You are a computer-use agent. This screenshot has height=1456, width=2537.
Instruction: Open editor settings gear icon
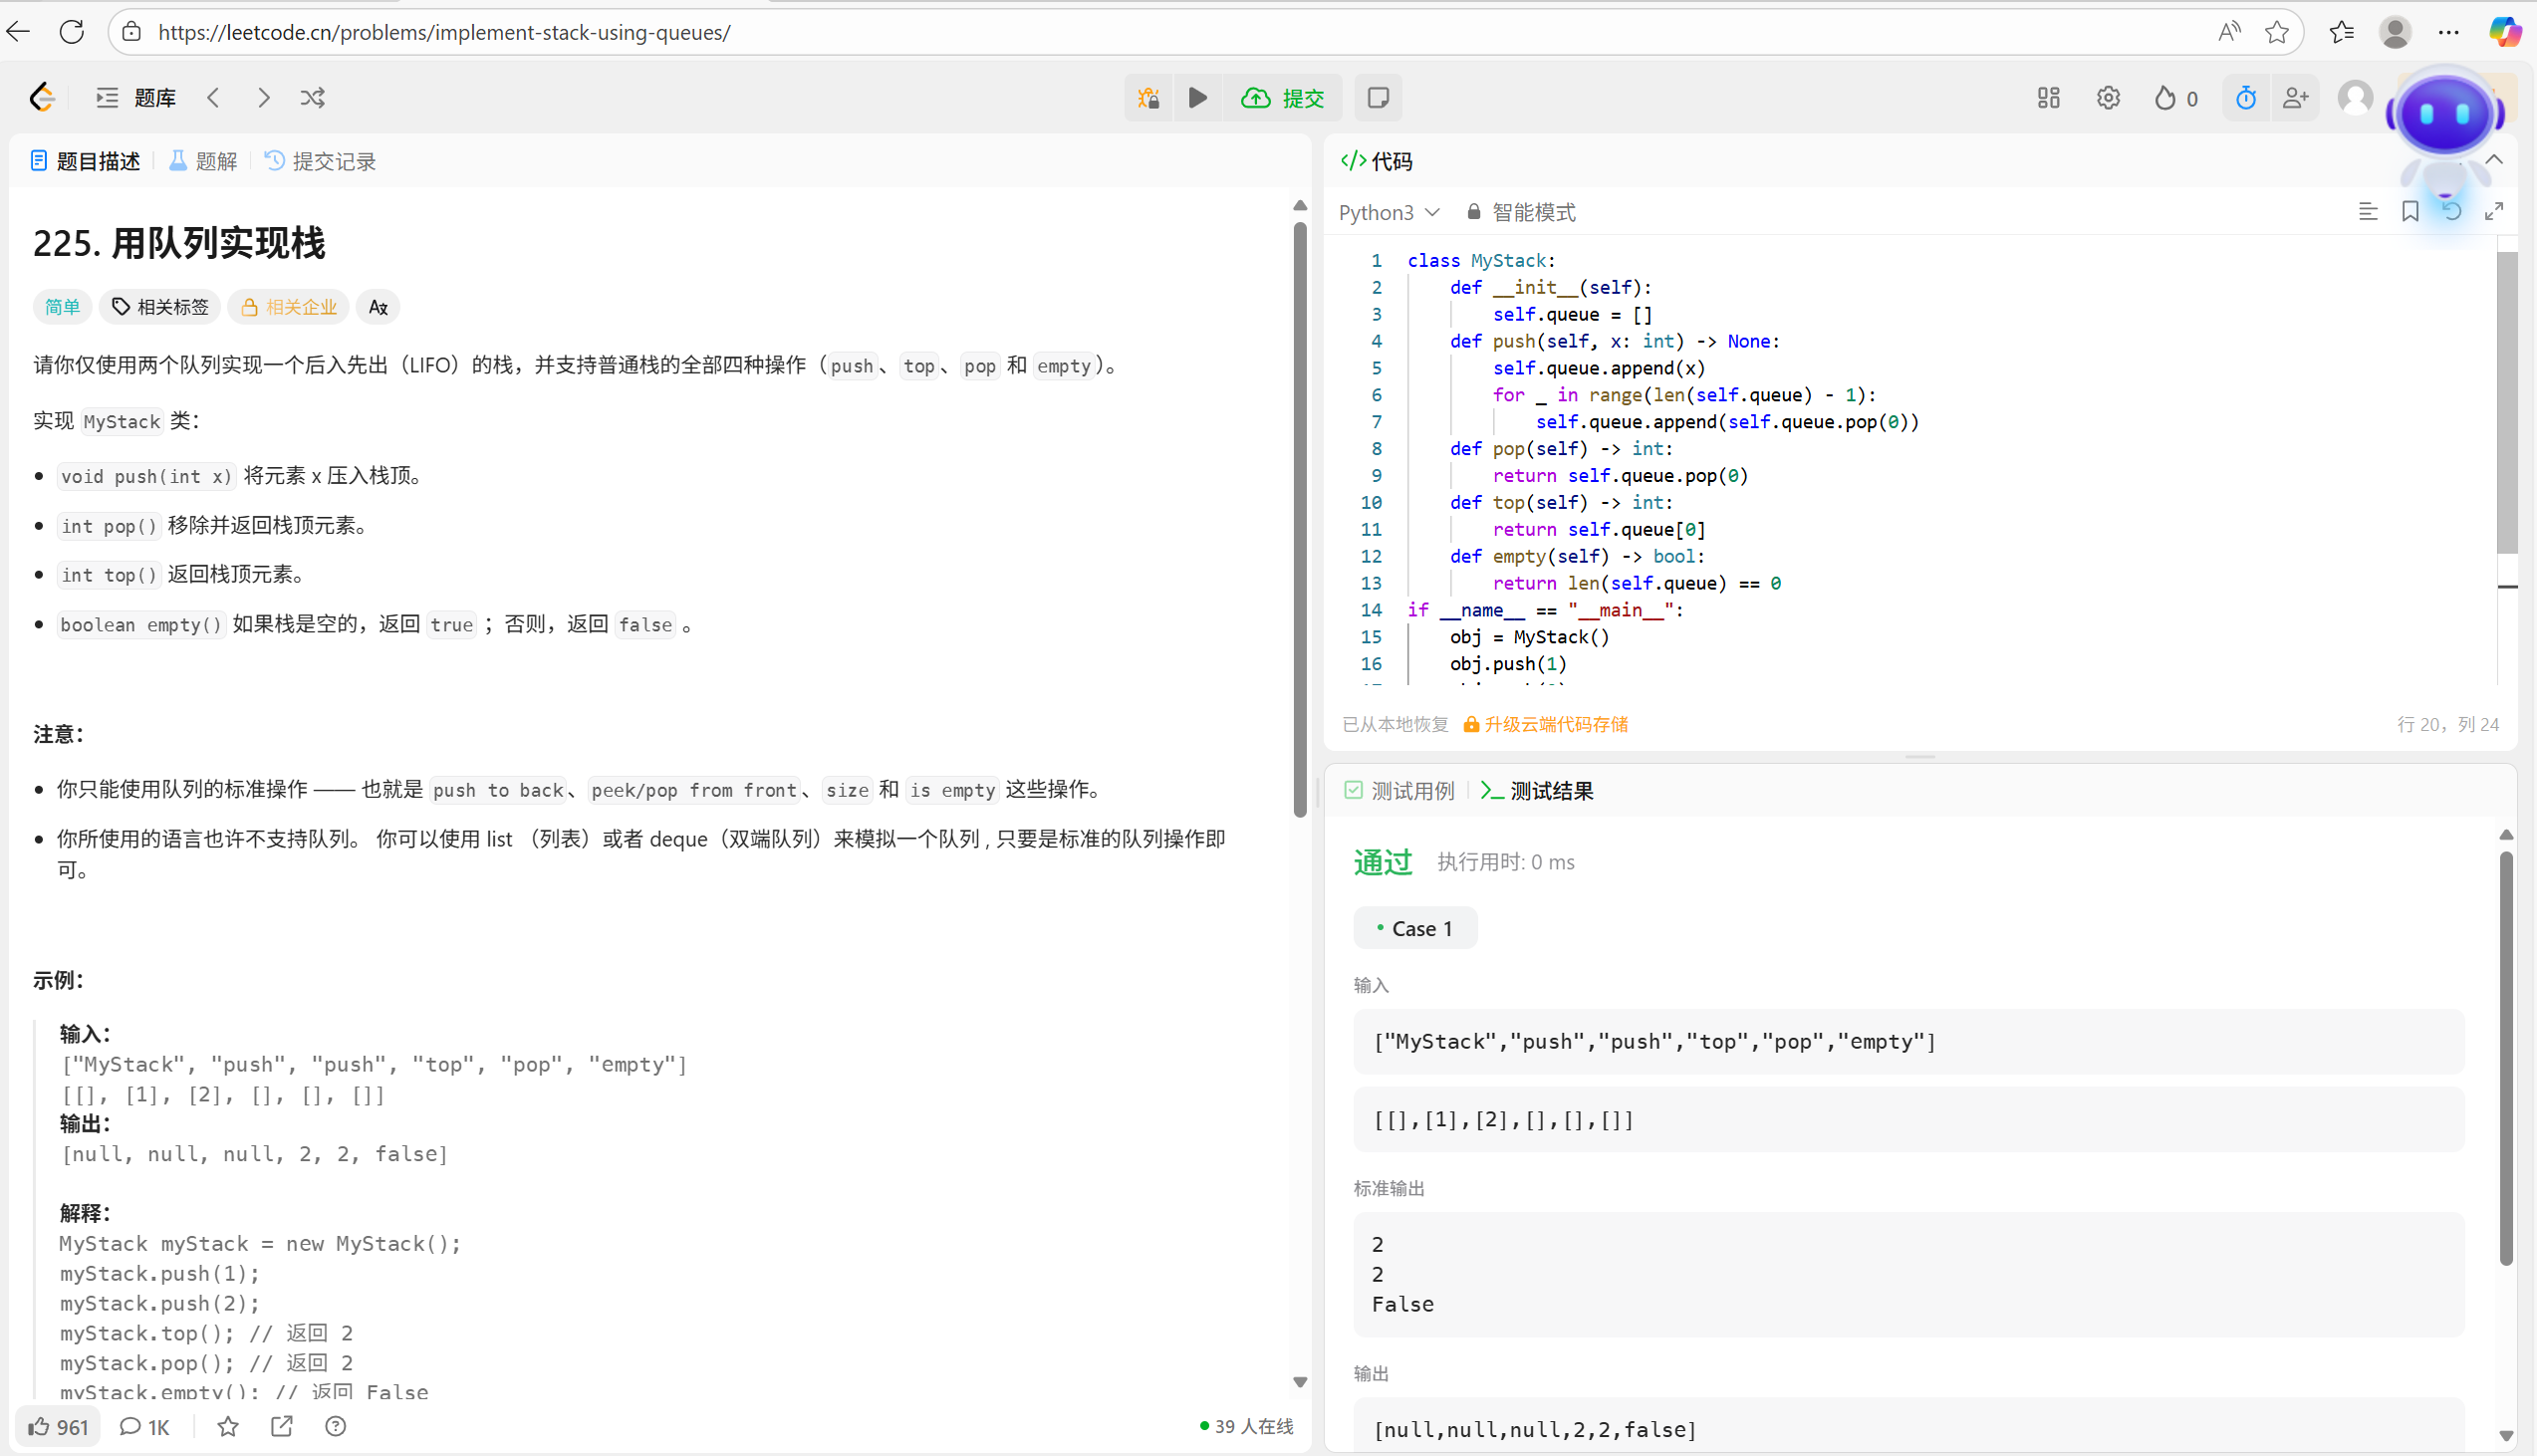[2108, 98]
